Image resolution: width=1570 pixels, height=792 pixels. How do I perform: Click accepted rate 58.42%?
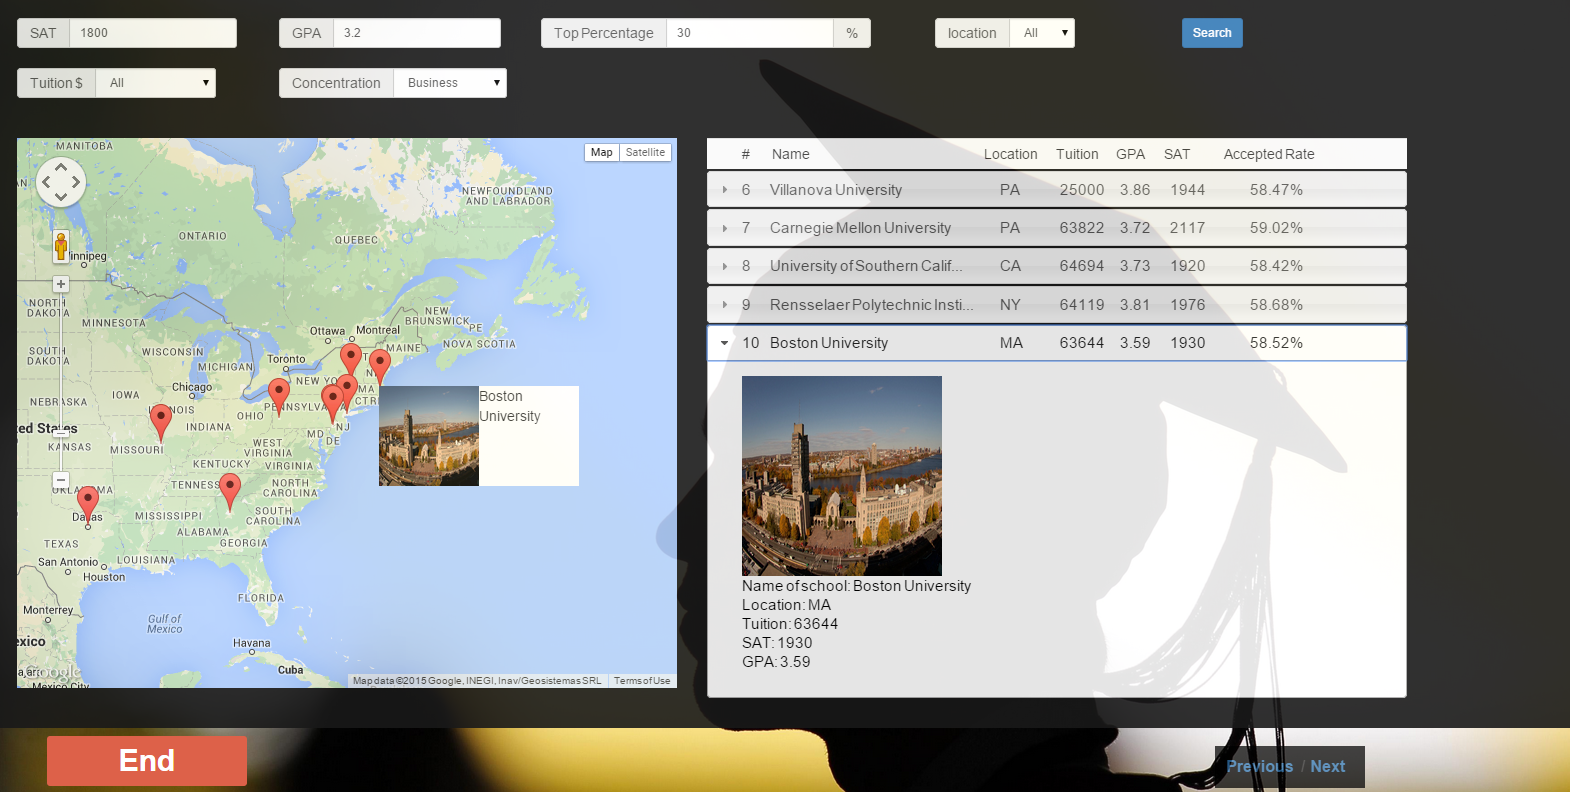click(x=1276, y=266)
